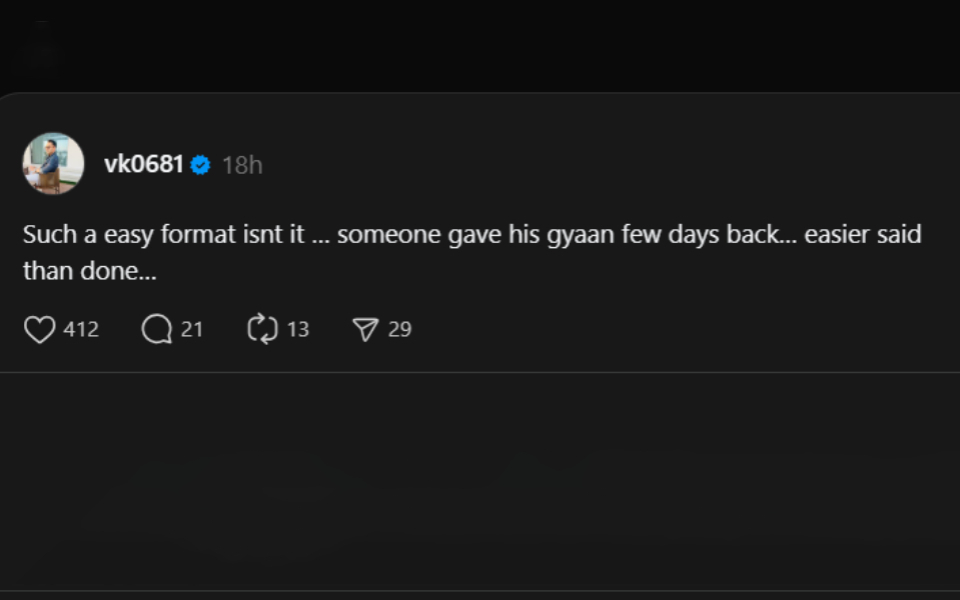Repost using the circular arrows icon
The height and width of the screenshot is (600, 960).
pyautogui.click(x=262, y=329)
